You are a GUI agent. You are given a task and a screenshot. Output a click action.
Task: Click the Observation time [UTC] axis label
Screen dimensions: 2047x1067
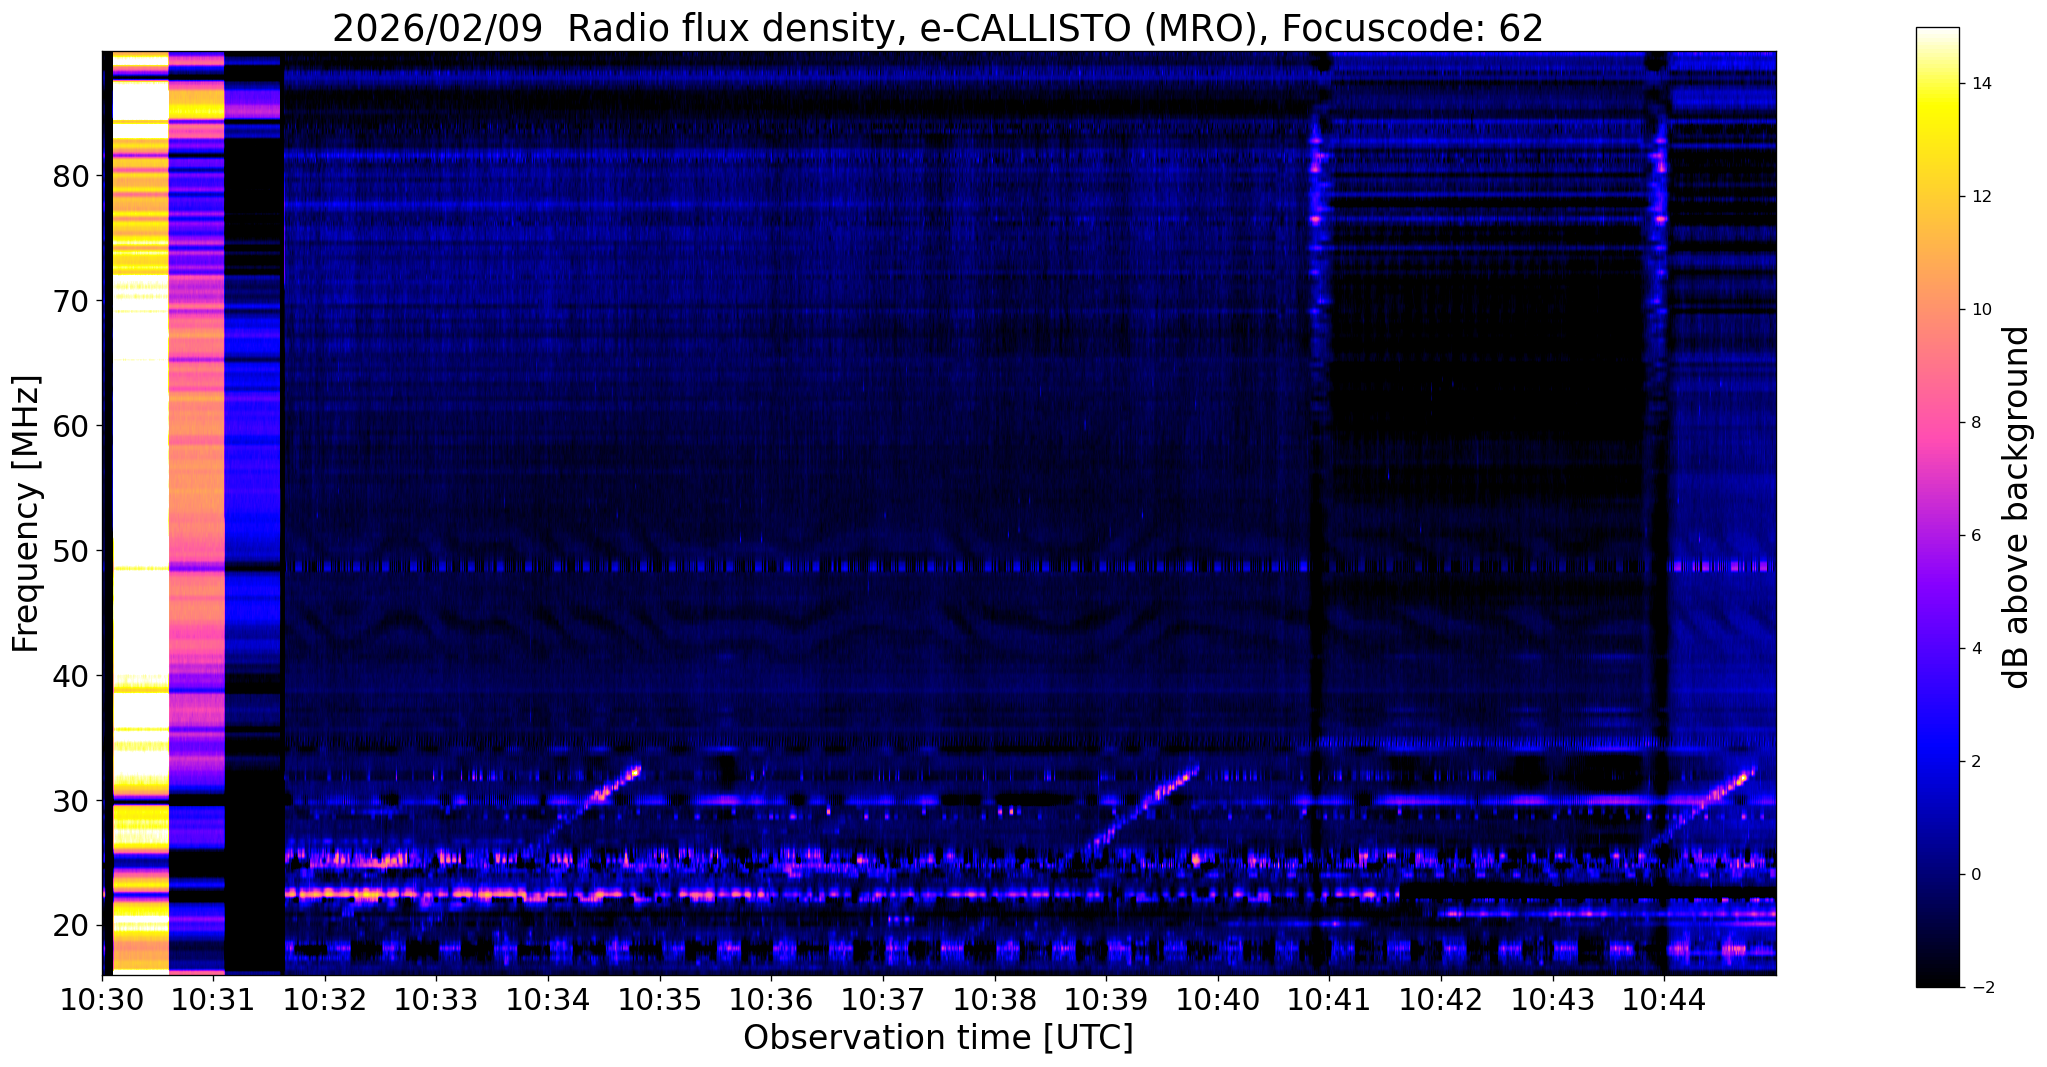pos(938,1038)
